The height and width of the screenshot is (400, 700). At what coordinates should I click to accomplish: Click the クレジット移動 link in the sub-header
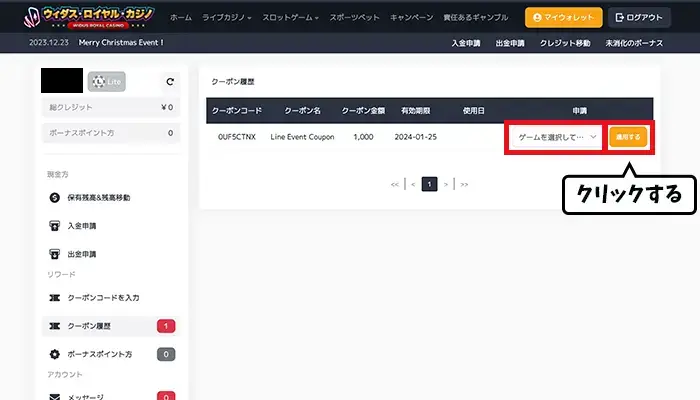565,43
